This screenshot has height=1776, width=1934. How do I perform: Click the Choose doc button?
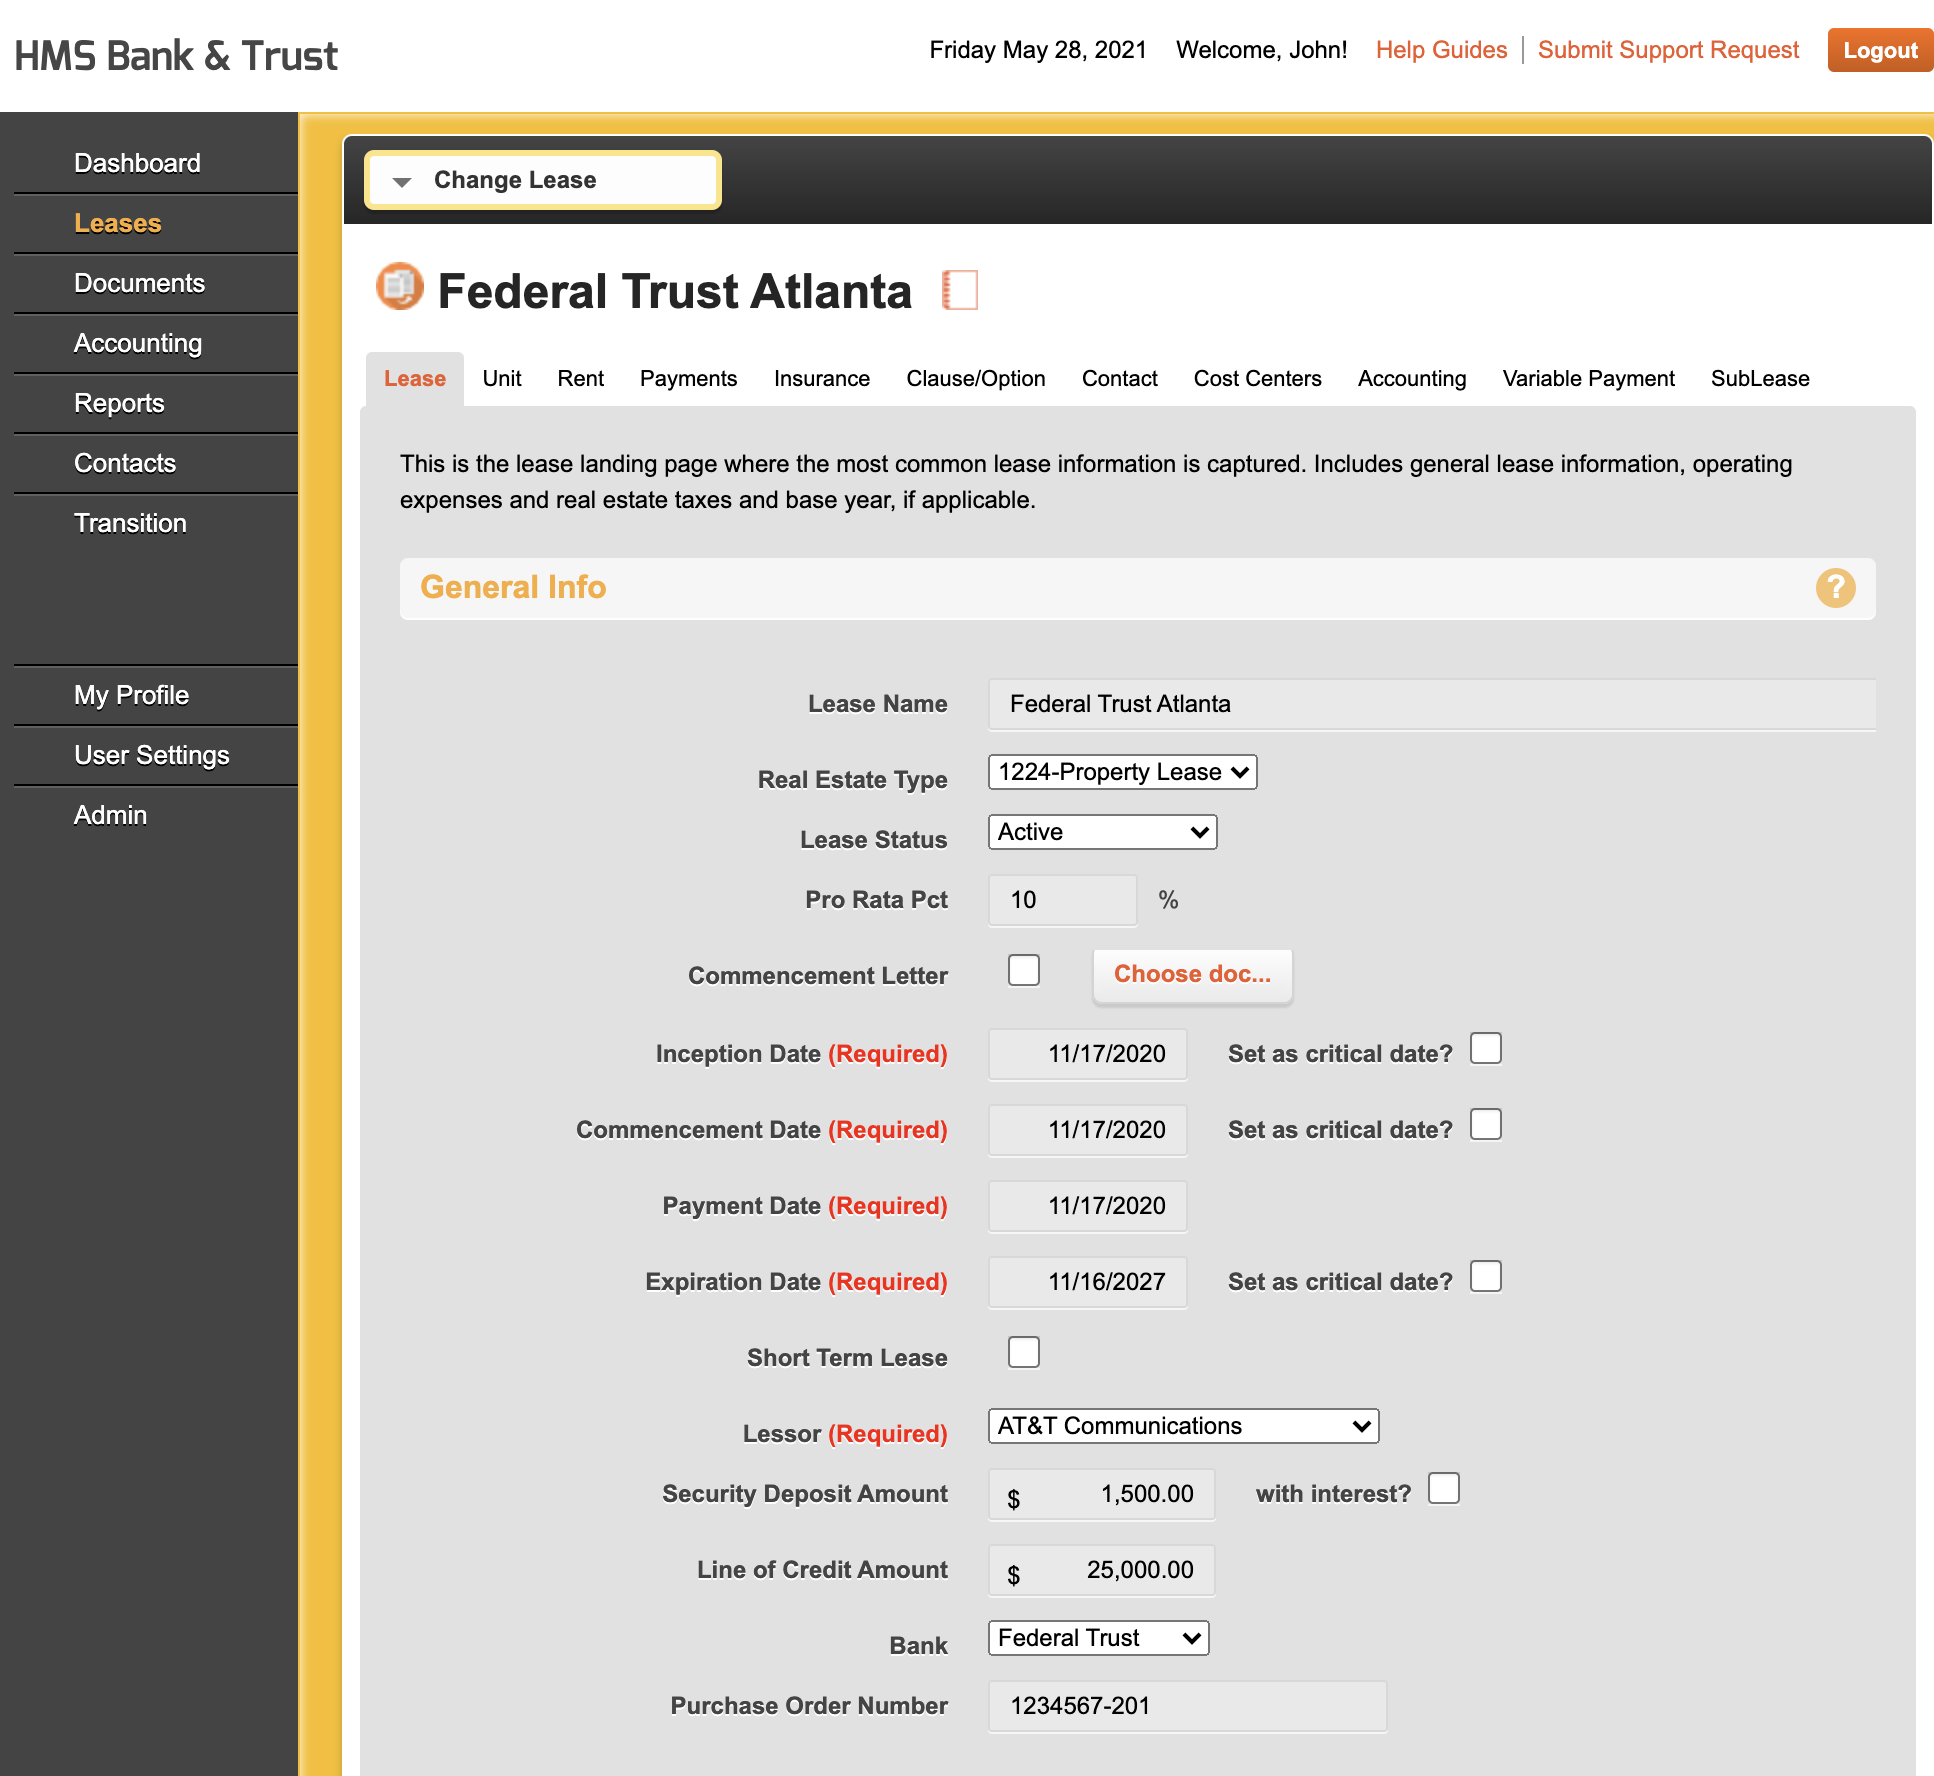(x=1192, y=973)
